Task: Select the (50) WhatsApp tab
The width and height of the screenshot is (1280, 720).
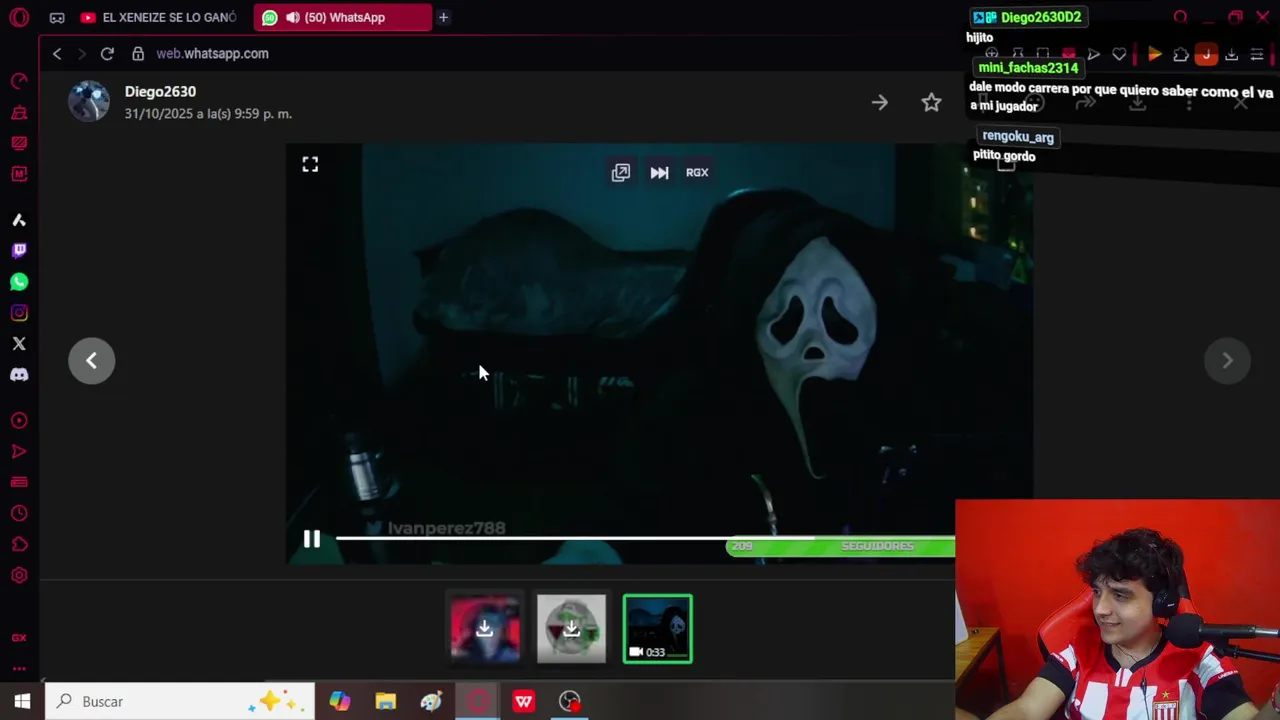Action: coord(342,17)
